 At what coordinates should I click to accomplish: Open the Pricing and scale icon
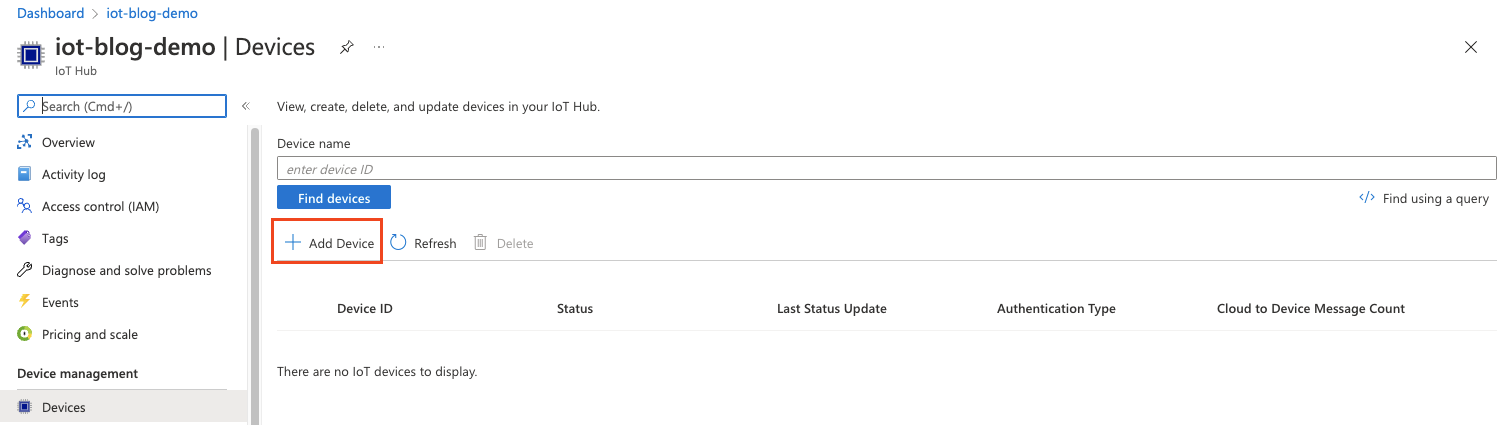tap(25, 335)
